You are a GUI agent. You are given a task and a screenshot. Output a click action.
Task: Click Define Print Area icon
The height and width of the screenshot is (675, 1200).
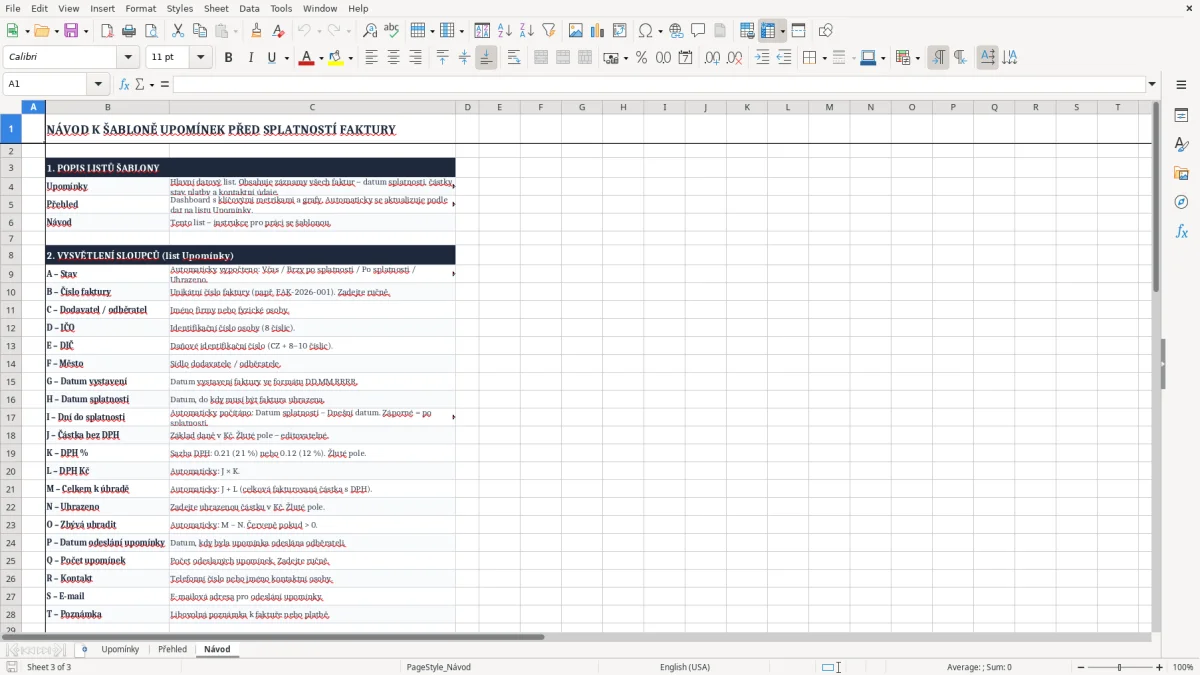click(747, 31)
